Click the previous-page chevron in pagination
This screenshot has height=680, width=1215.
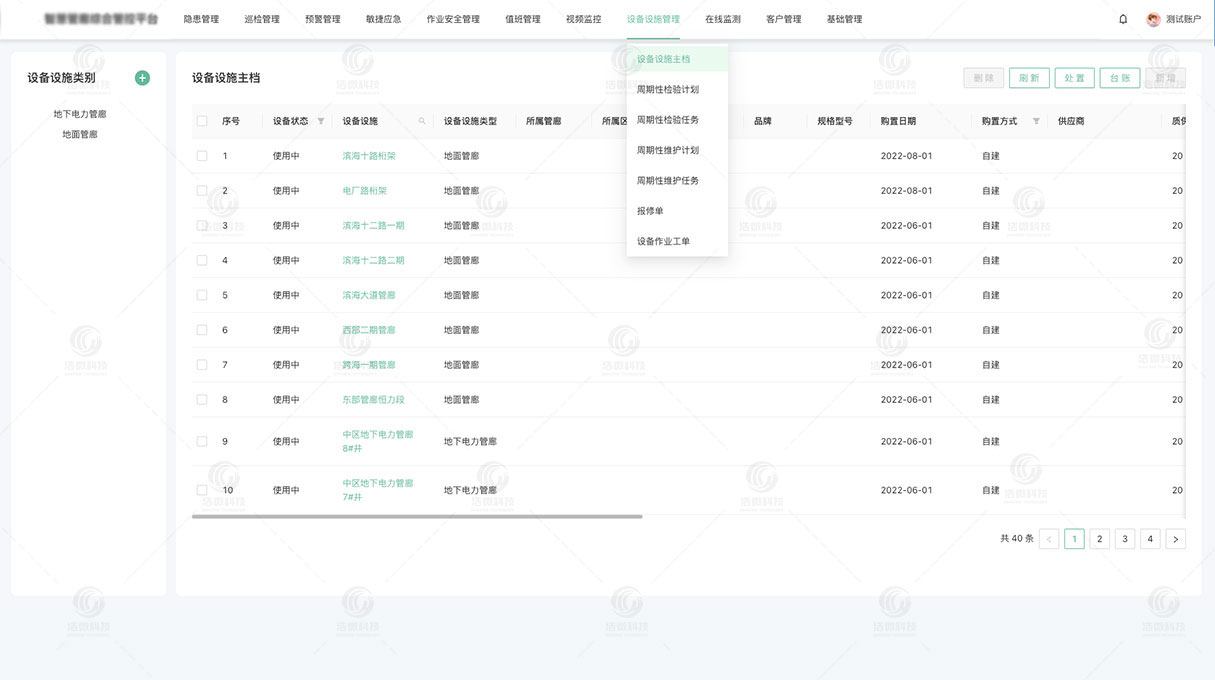pos(1049,538)
